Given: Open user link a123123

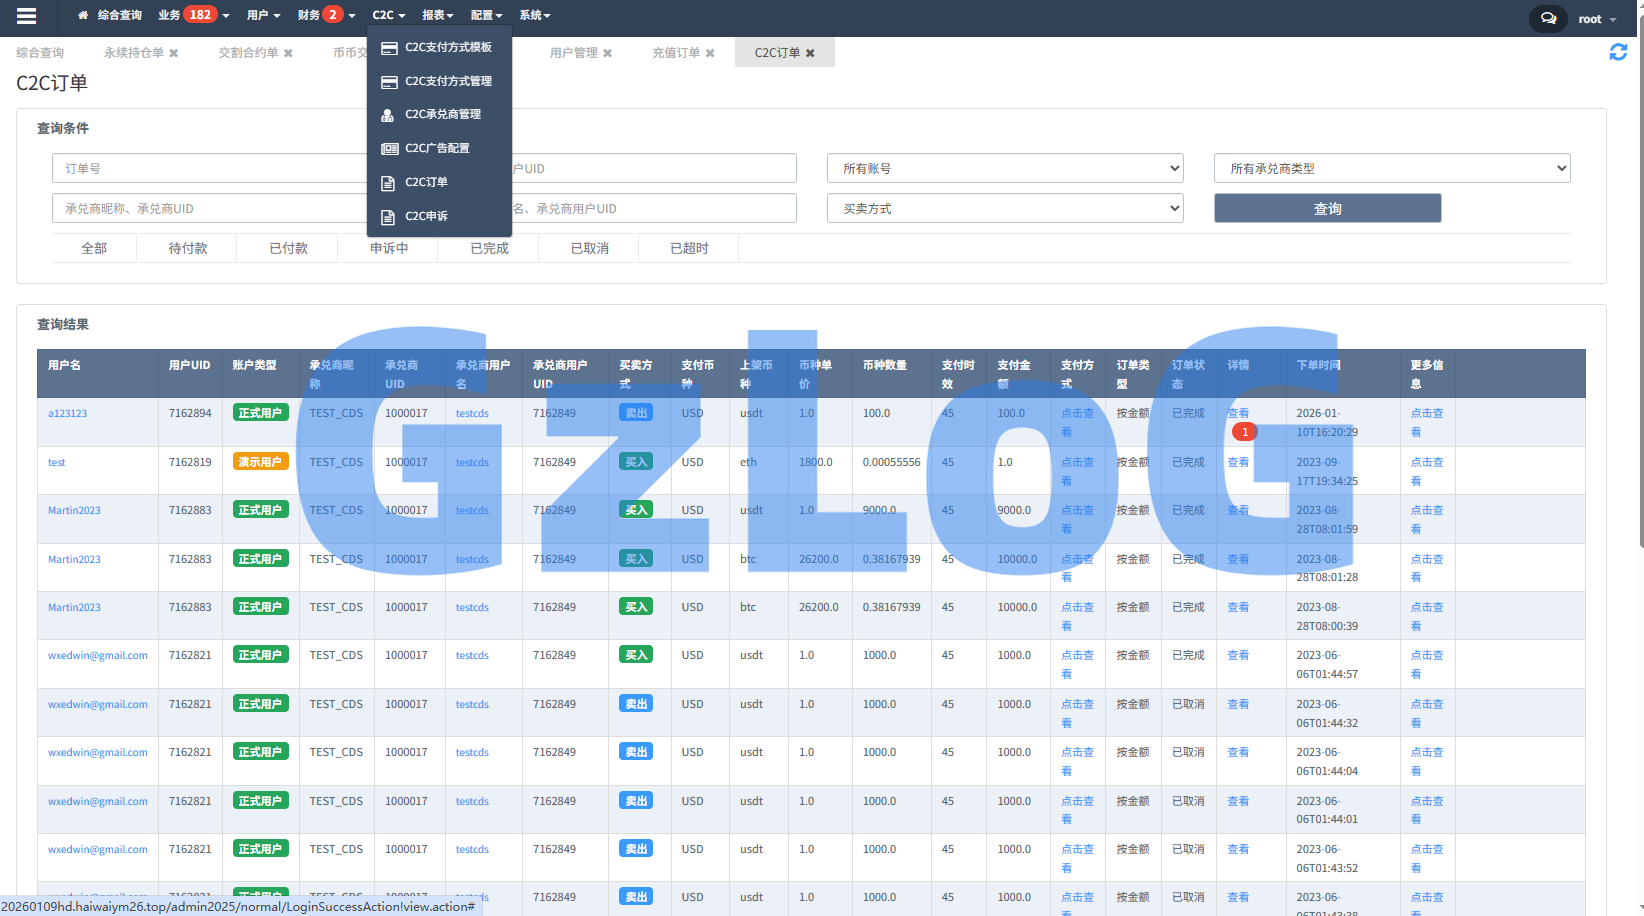Looking at the screenshot, I should (x=67, y=413).
